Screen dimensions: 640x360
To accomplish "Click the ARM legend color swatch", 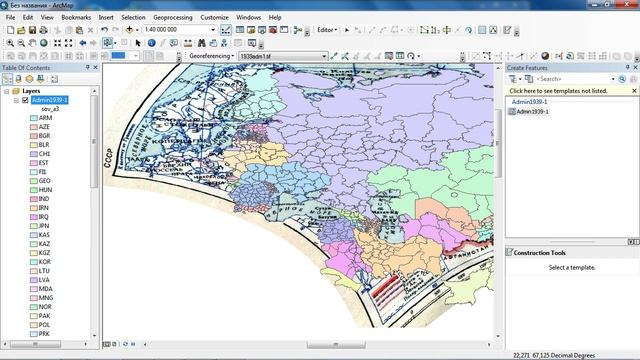I will pyautogui.click(x=33, y=118).
